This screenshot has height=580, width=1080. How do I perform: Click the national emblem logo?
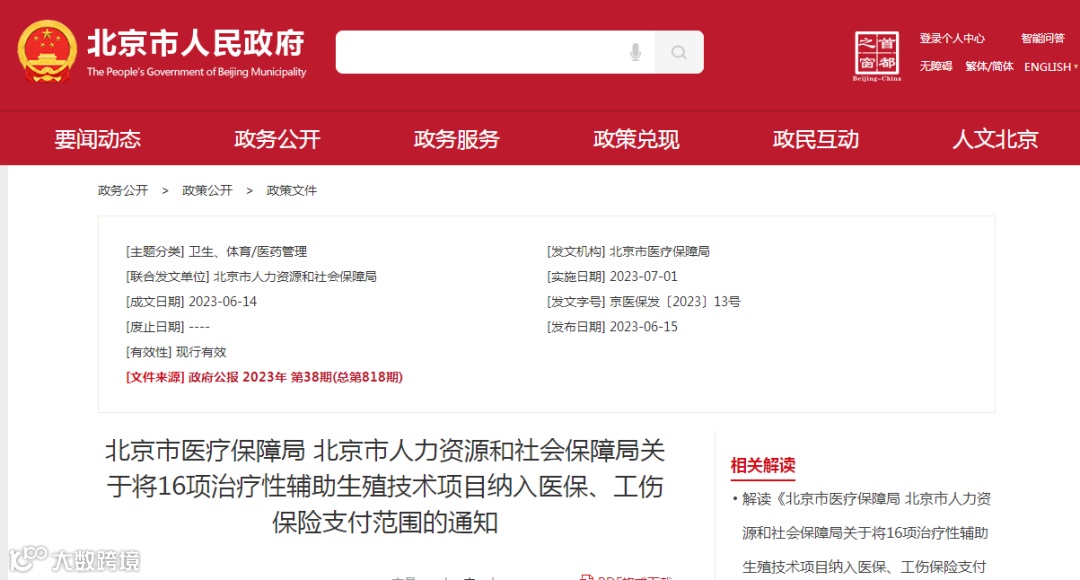(47, 52)
